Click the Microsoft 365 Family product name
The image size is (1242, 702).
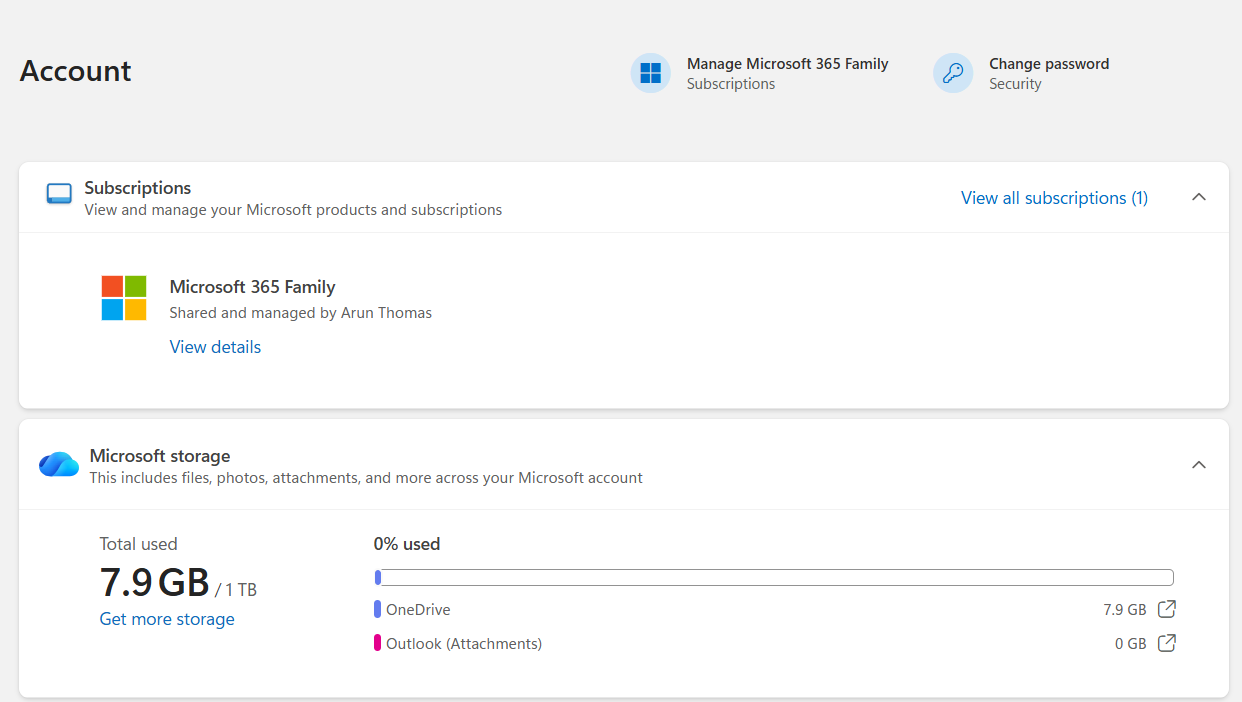tap(253, 287)
